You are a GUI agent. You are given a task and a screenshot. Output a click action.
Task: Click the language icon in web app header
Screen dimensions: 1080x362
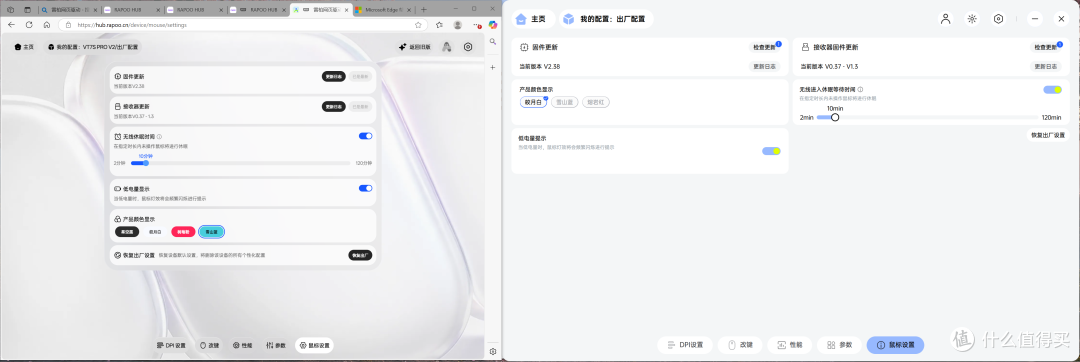pos(447,47)
